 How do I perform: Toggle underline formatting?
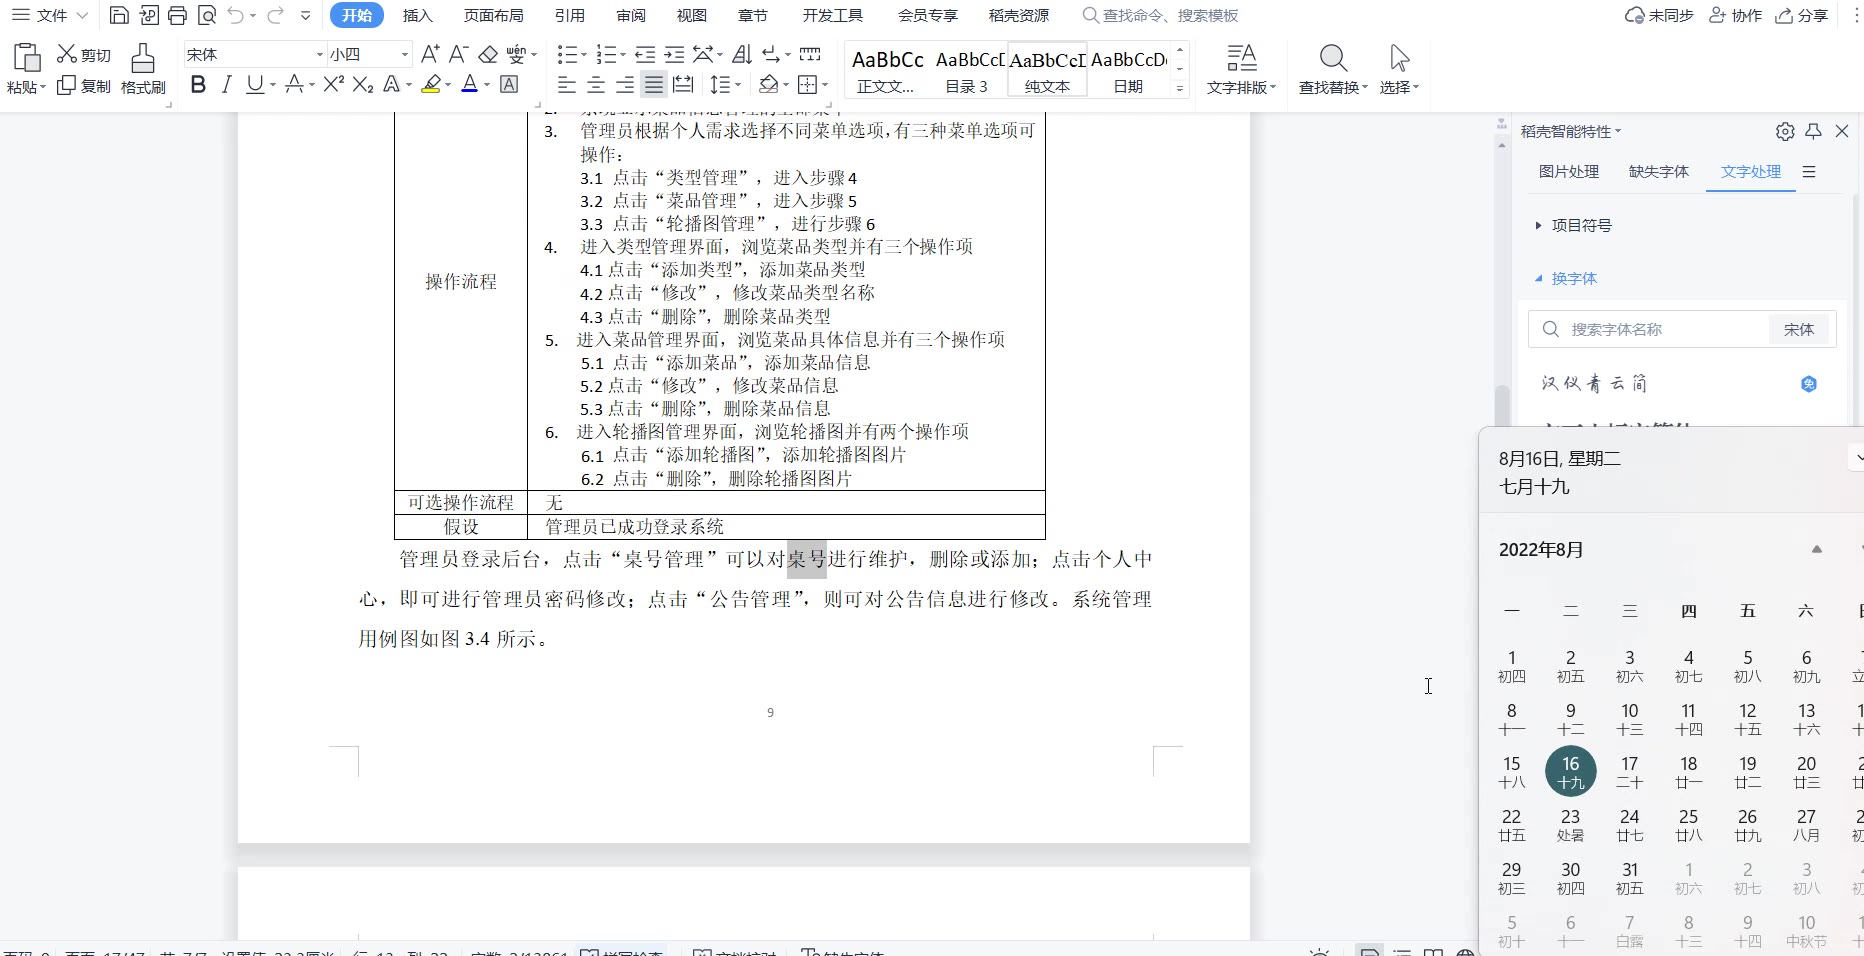tap(255, 85)
